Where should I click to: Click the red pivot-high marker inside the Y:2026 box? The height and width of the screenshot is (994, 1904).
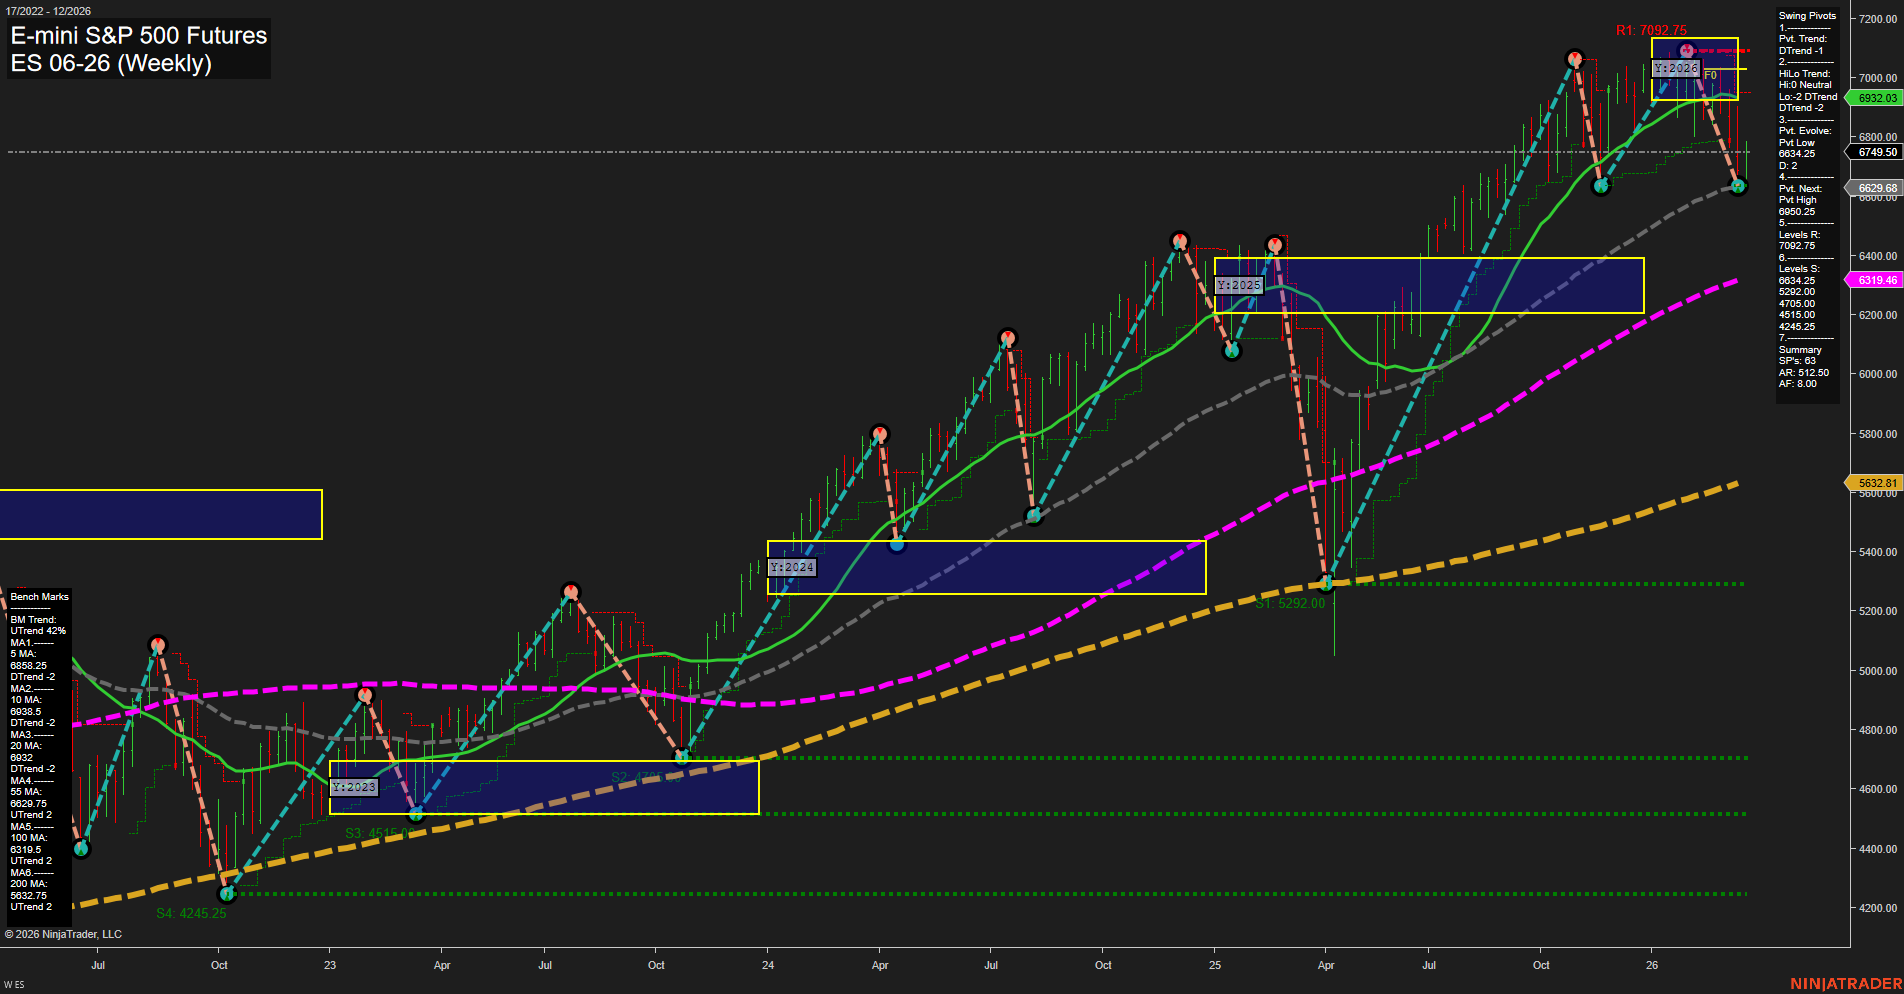click(x=1684, y=50)
